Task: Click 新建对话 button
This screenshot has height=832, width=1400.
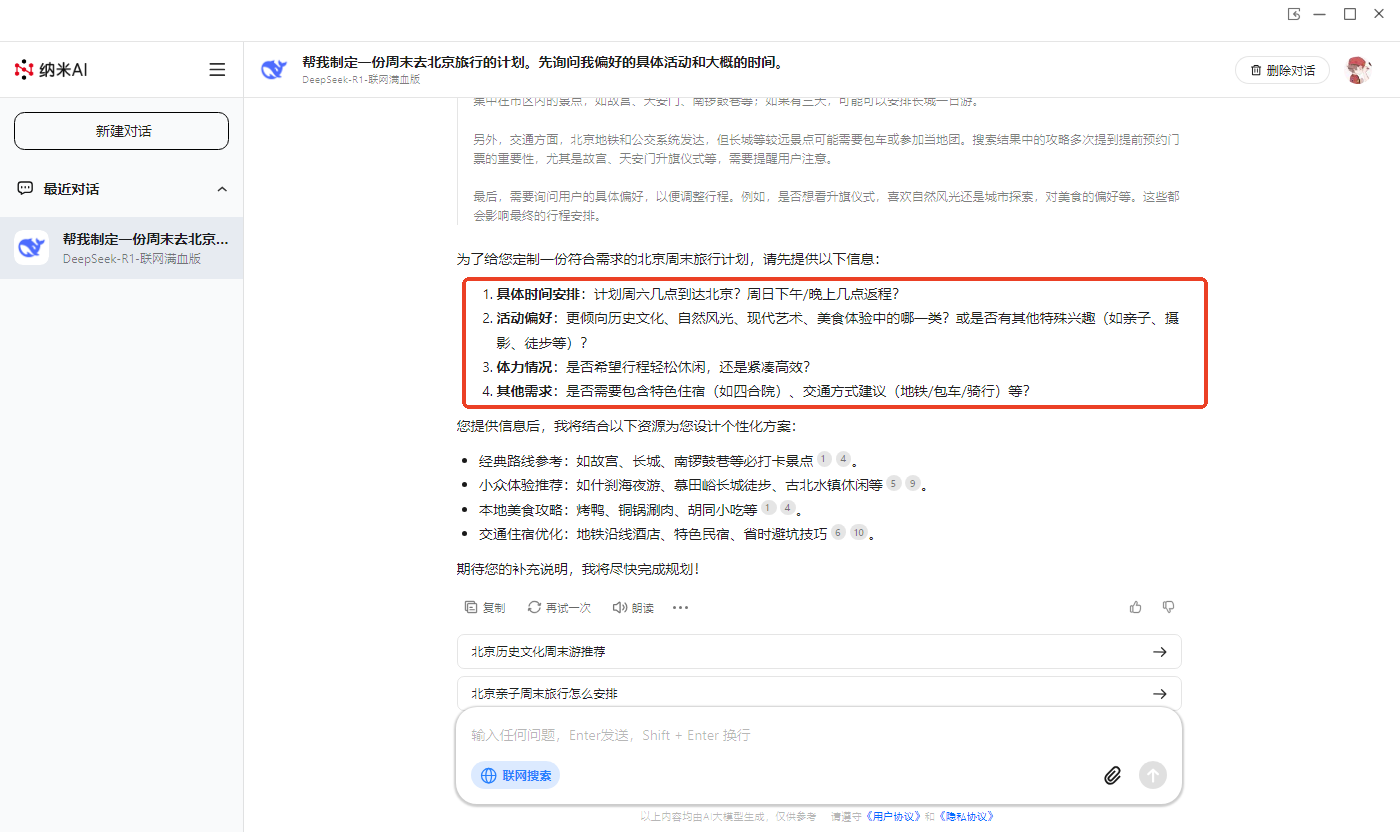Action: (122, 131)
